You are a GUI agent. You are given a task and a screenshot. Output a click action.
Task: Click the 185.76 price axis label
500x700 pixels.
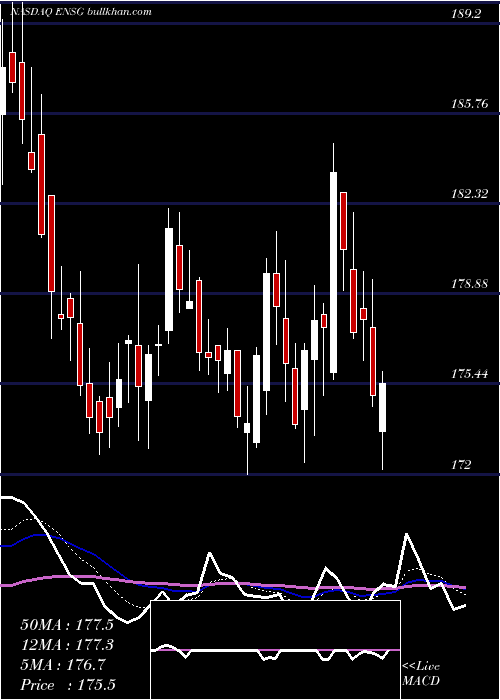(469, 104)
